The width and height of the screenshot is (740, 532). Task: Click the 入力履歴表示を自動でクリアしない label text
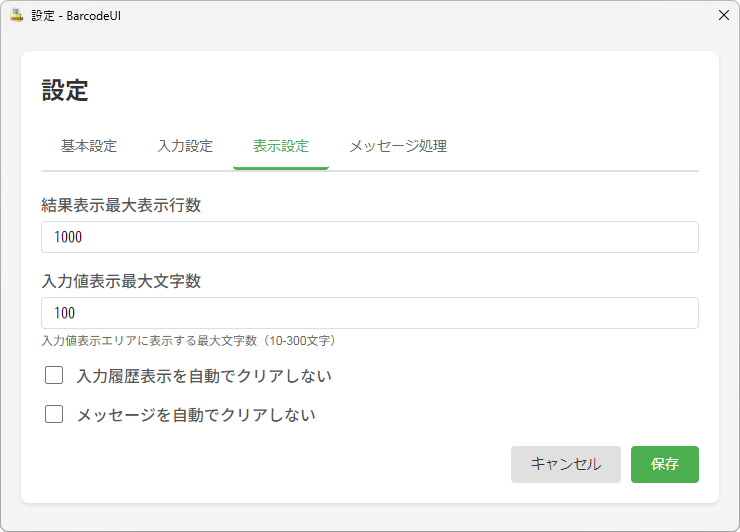coord(204,376)
